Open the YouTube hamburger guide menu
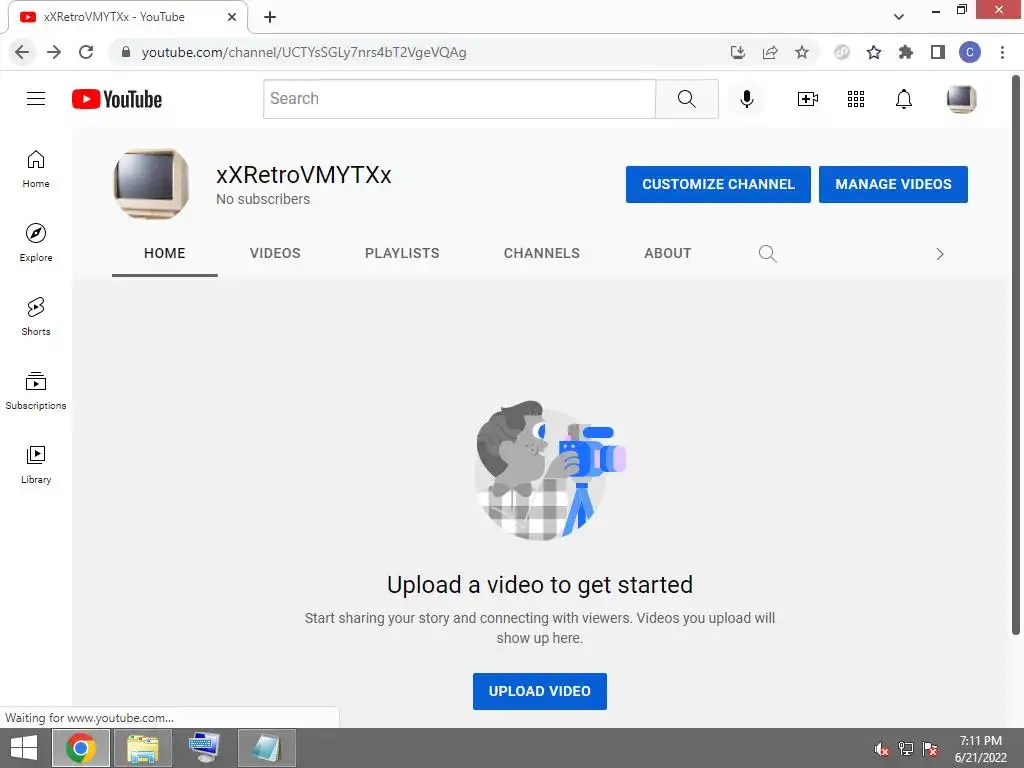Viewport: 1024px width, 768px height. coord(36,99)
